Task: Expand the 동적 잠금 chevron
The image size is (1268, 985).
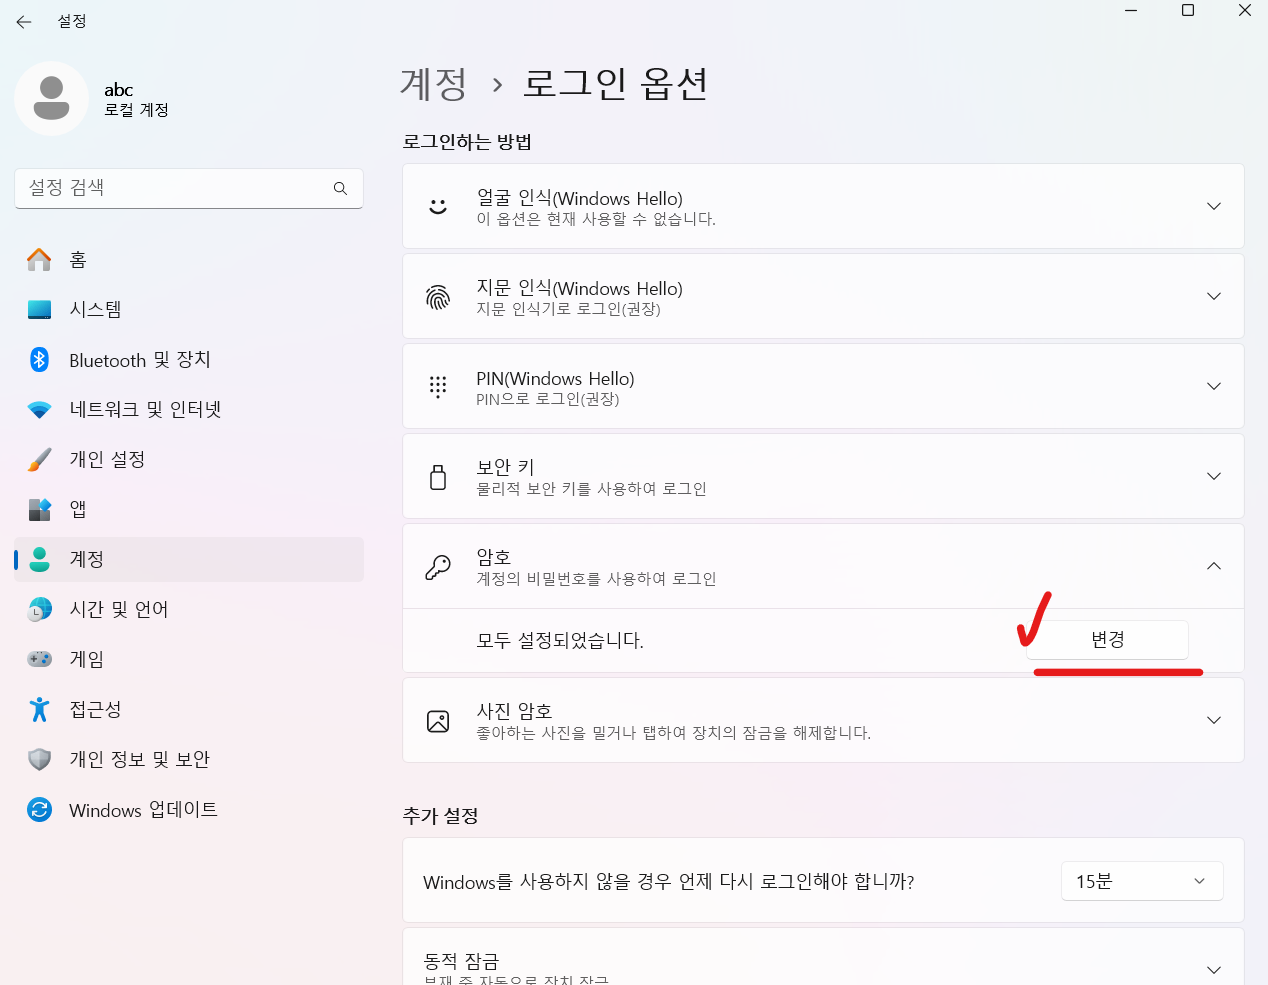Action: (x=1214, y=970)
